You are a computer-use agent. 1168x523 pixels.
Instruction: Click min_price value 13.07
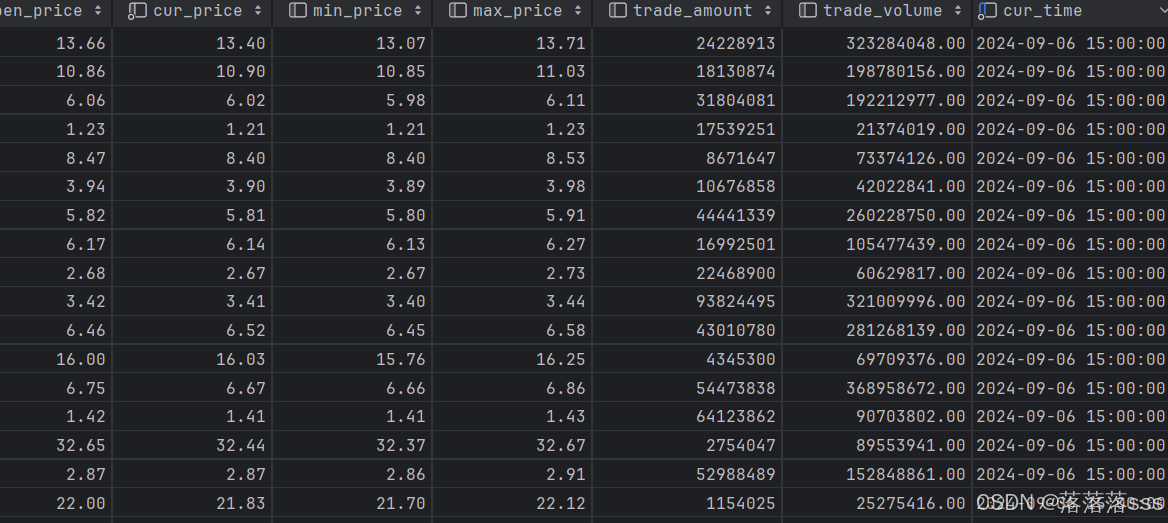(401, 43)
